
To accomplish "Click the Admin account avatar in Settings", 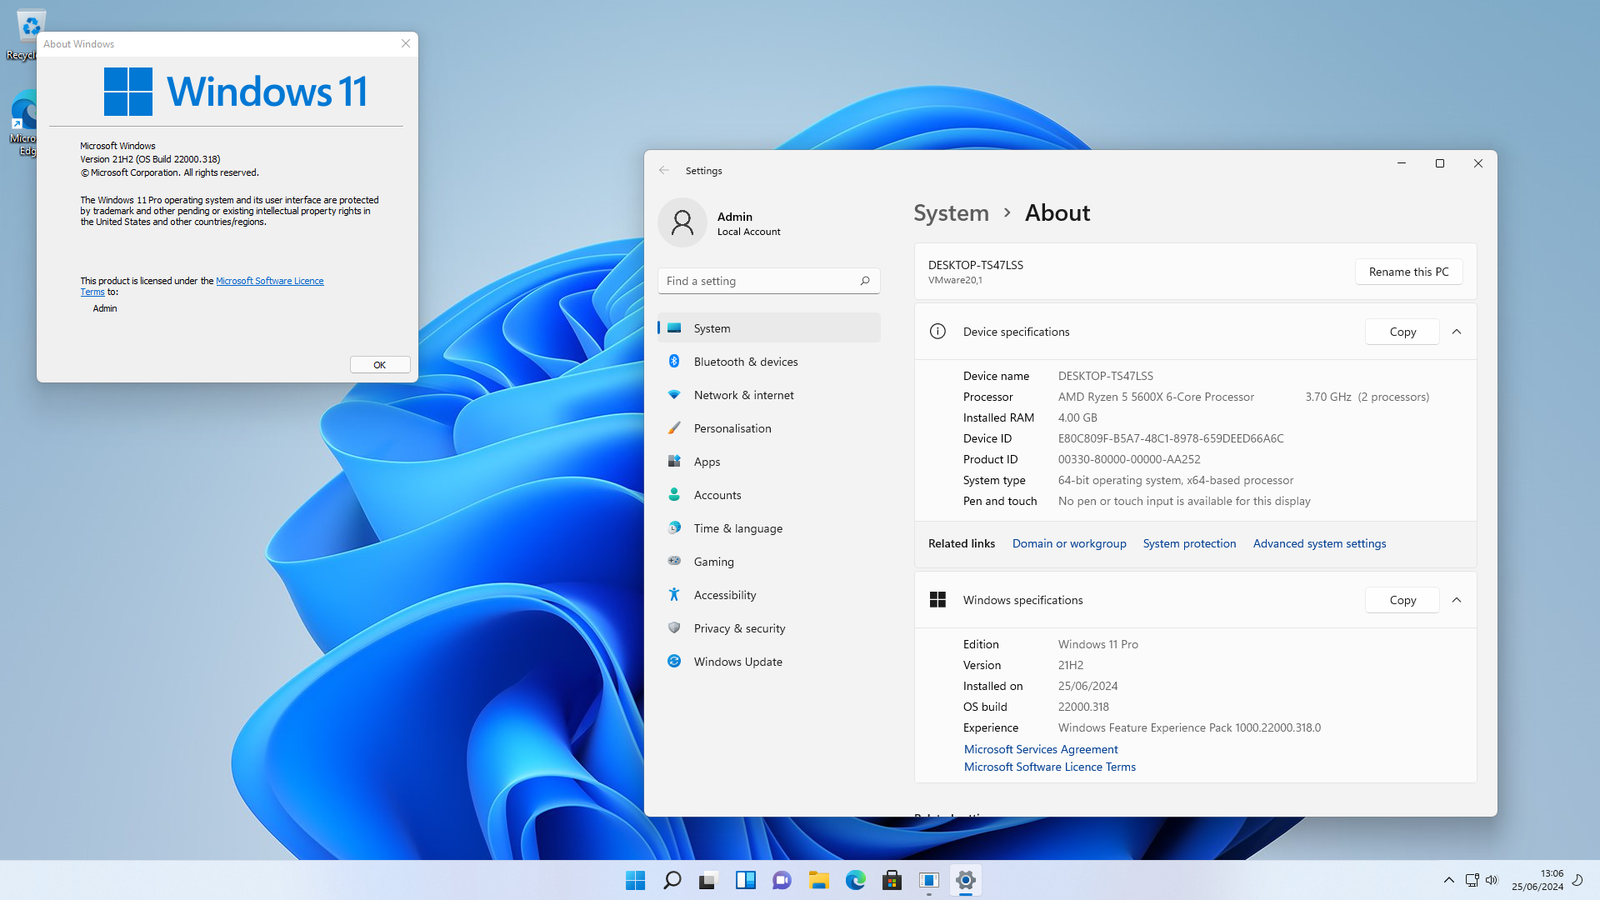I will [682, 222].
